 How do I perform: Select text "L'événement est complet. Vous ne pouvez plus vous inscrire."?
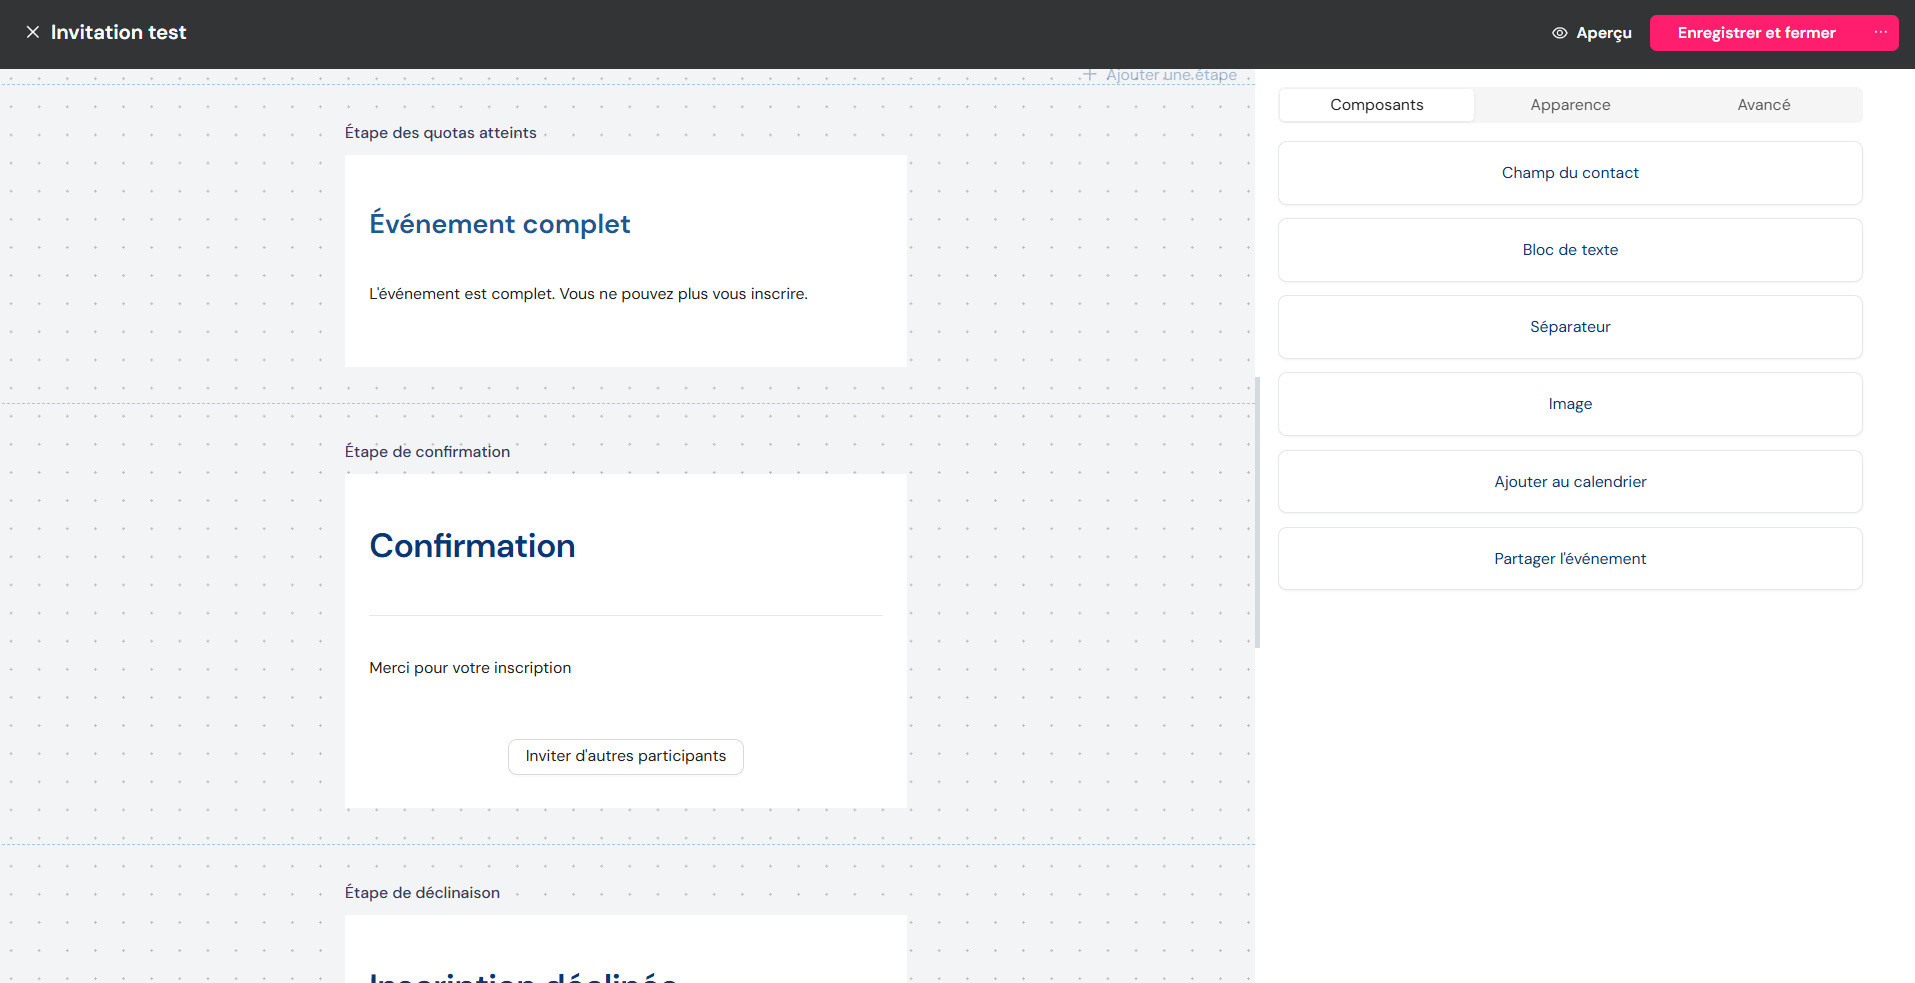(588, 294)
